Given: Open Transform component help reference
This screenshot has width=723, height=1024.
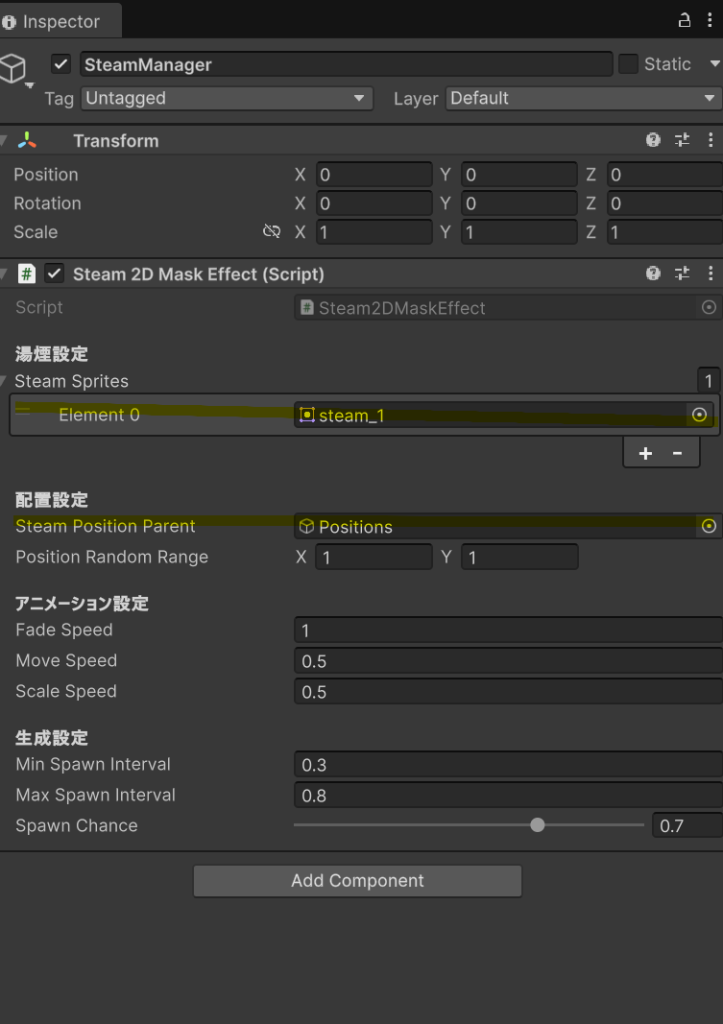Looking at the screenshot, I should click(x=653, y=141).
